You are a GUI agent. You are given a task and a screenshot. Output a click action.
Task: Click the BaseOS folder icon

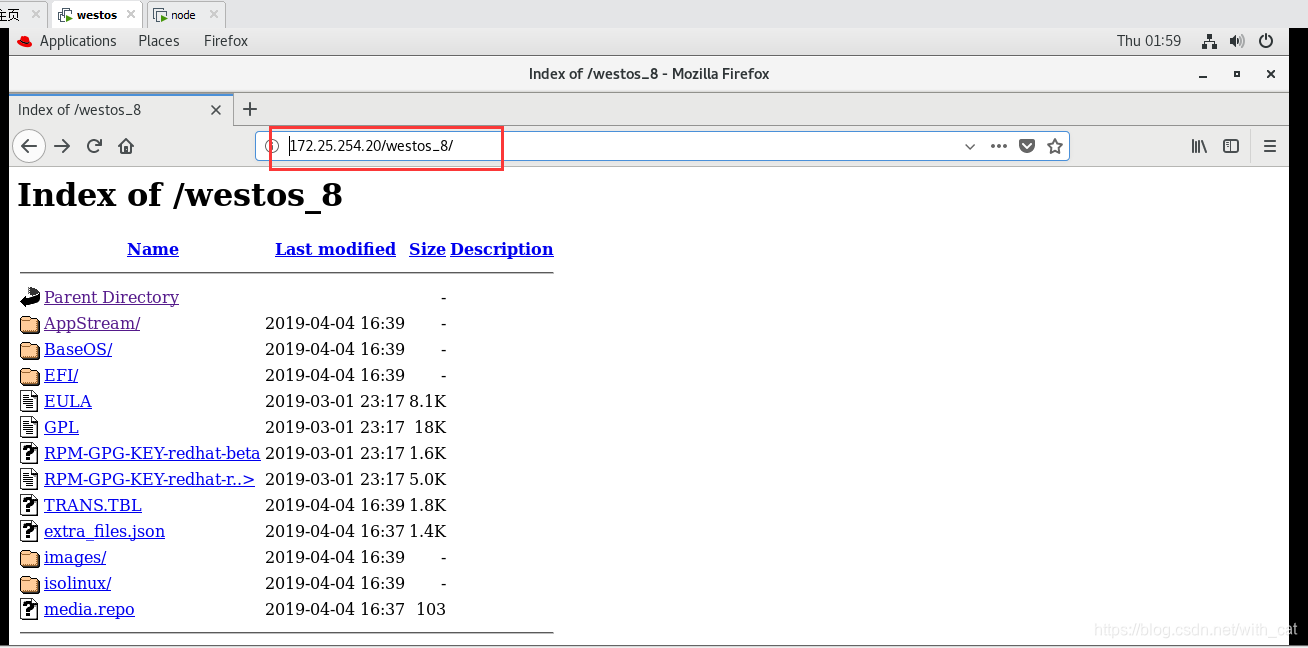point(30,350)
